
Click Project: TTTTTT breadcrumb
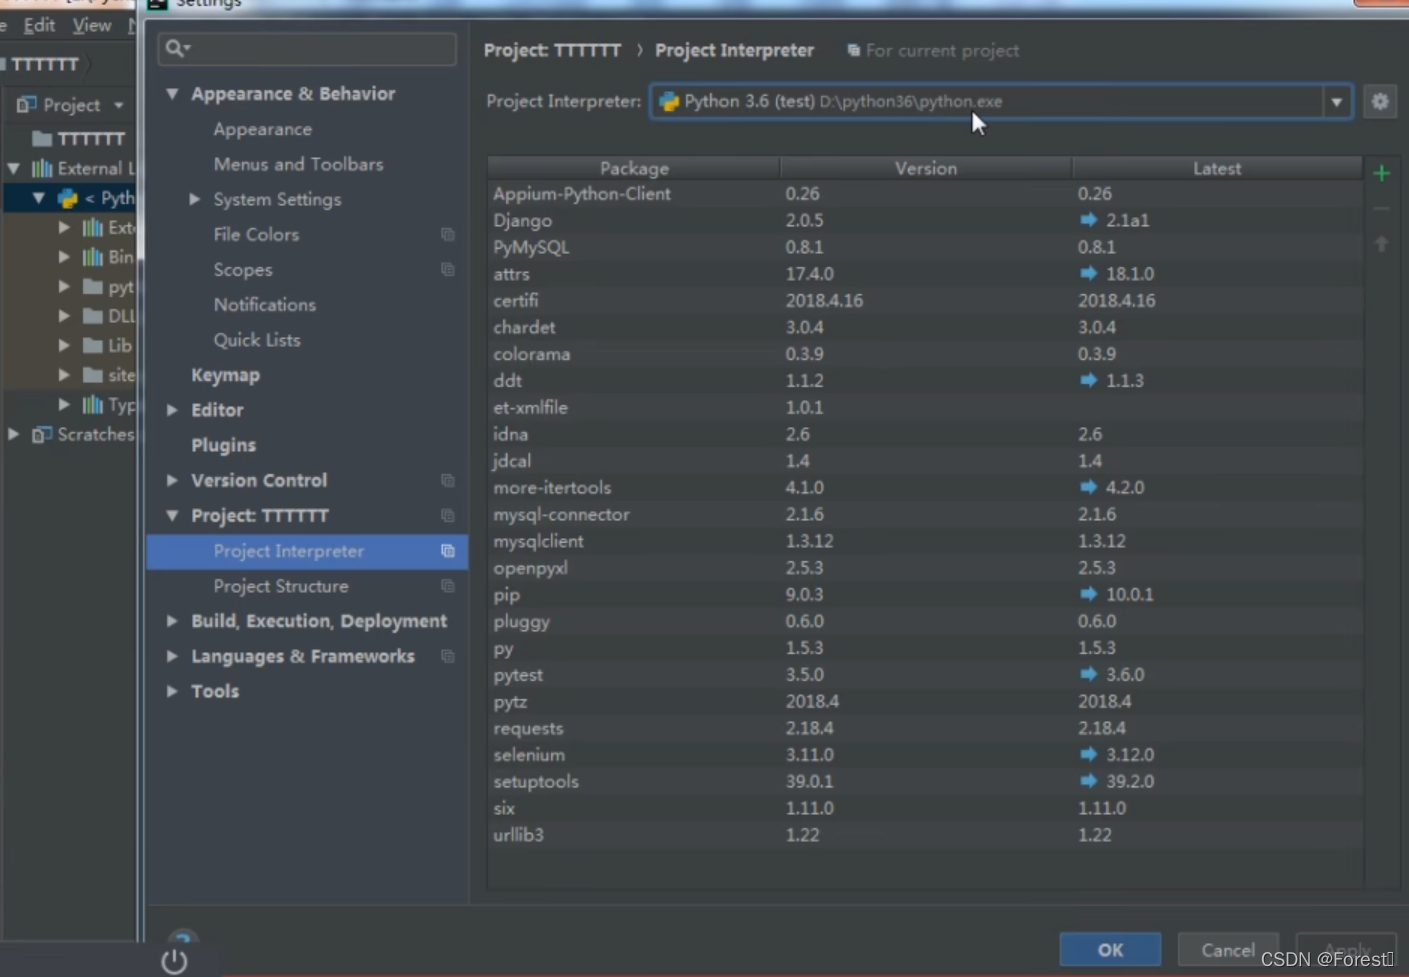point(552,50)
